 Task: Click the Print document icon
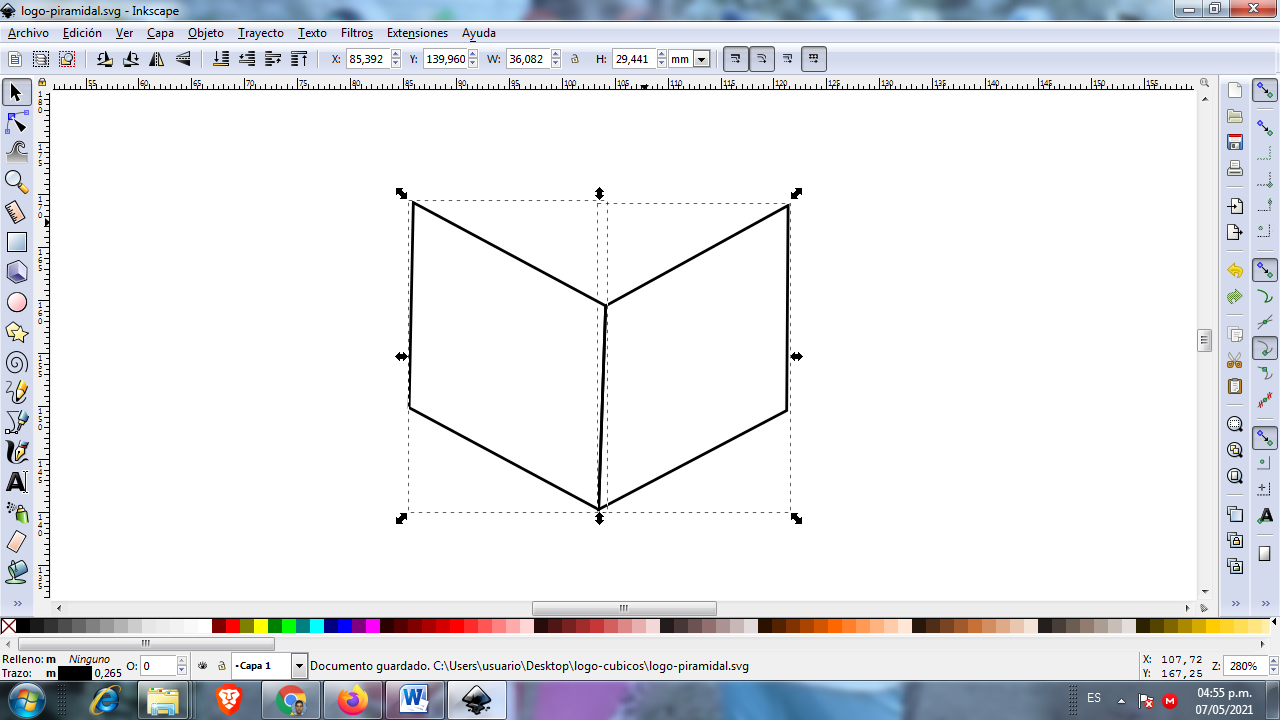(x=1235, y=168)
